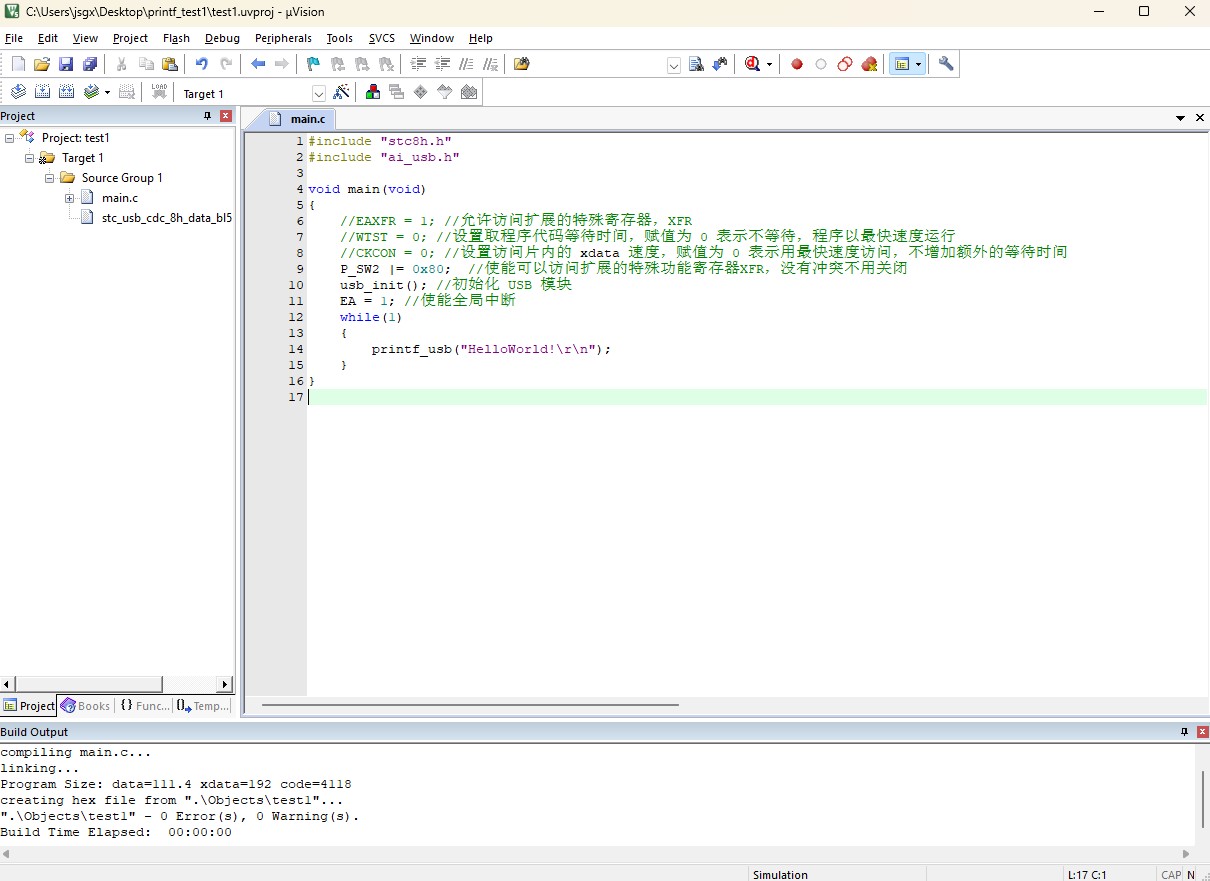Image resolution: width=1210 pixels, height=881 pixels.
Task: Click the Paste clipboard icon
Action: (170, 64)
